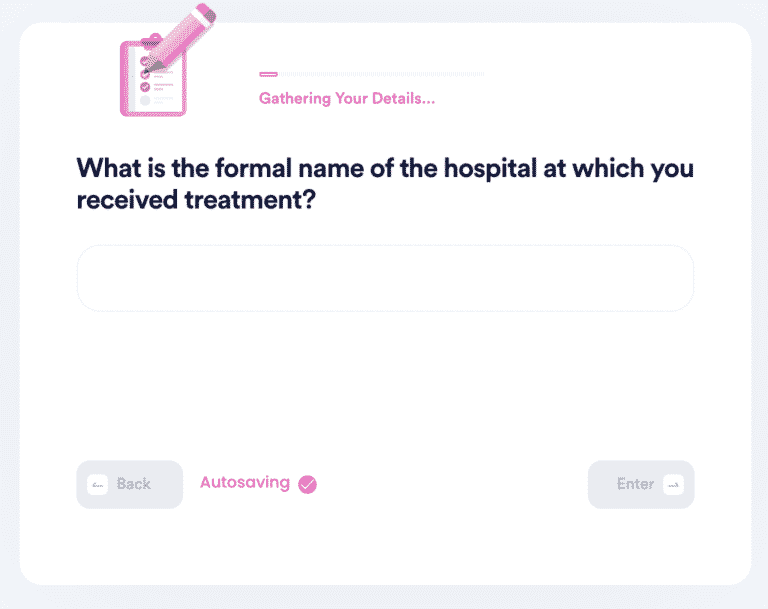Screen dimensions: 768x609
Task: Click the pencil's eraser end
Action: click(x=206, y=12)
